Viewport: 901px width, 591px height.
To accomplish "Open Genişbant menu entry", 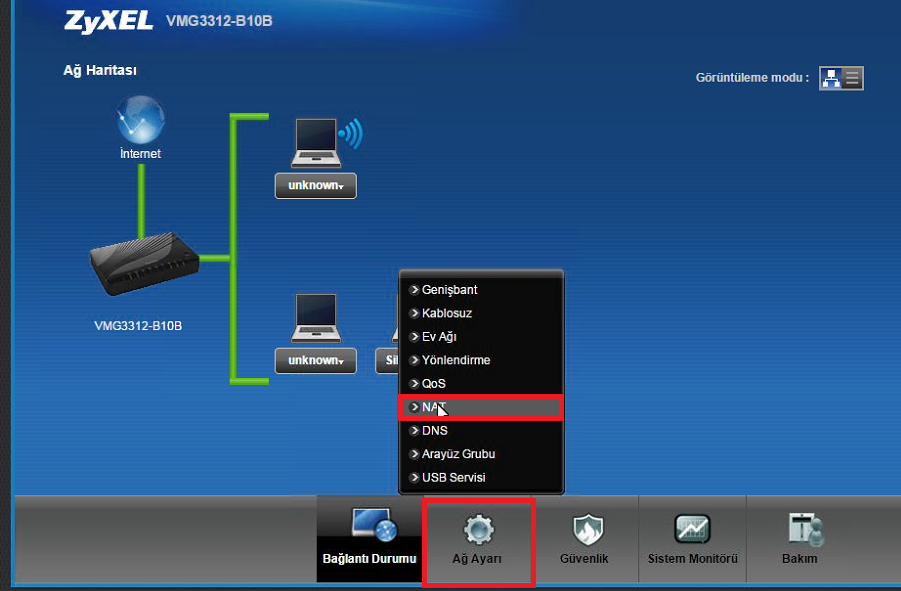I will tap(482, 289).
